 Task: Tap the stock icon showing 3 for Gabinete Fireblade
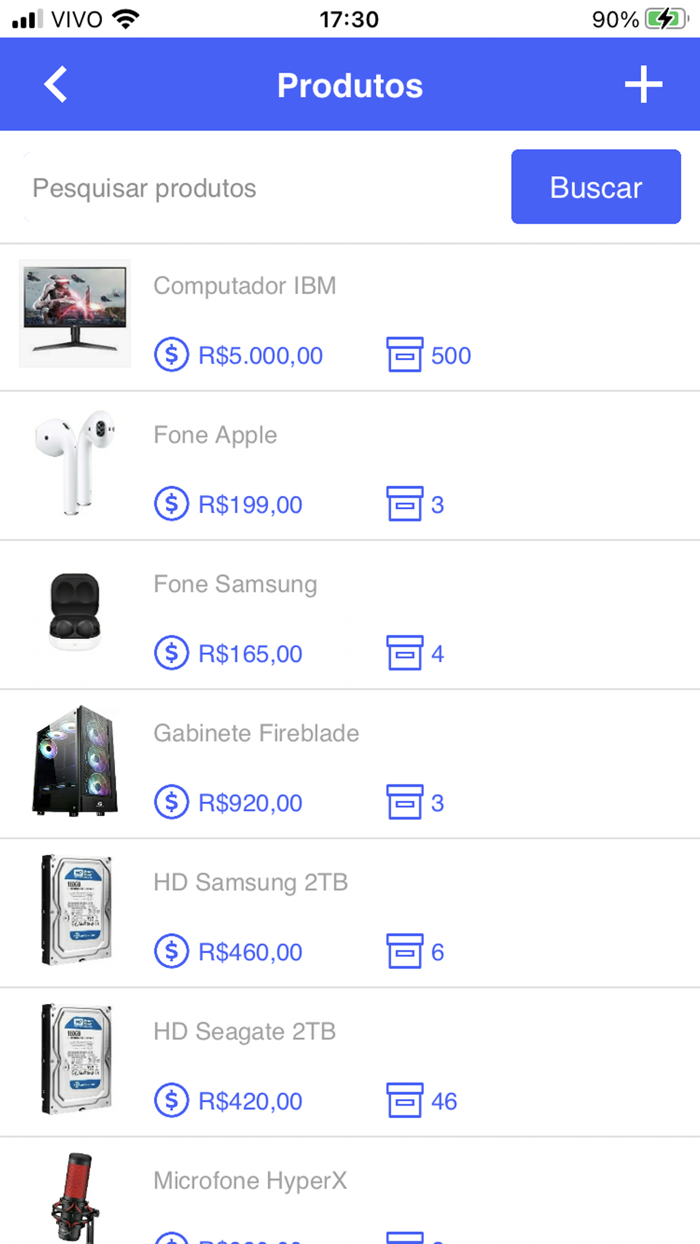(405, 802)
